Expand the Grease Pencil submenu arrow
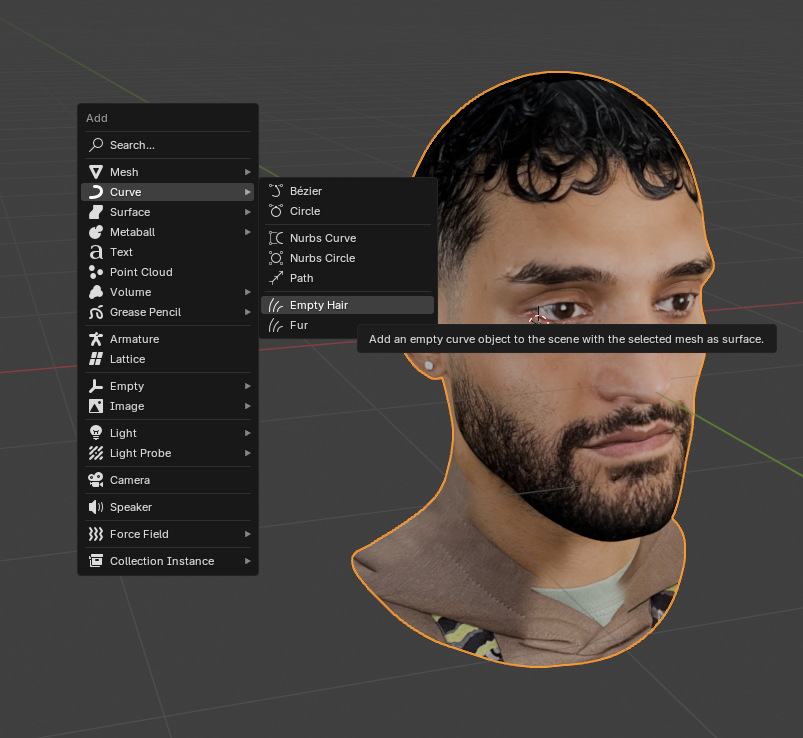This screenshot has height=738, width=803. [248, 312]
